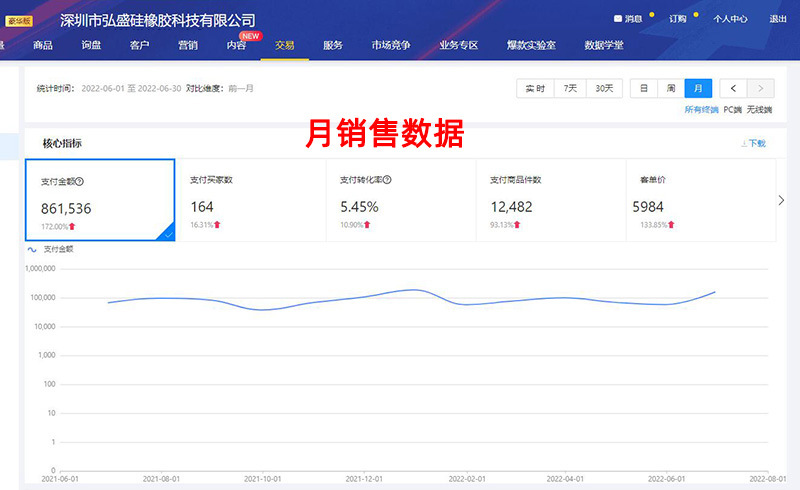Click help icon beside 支付金额
800x490 pixels.
tap(80, 181)
